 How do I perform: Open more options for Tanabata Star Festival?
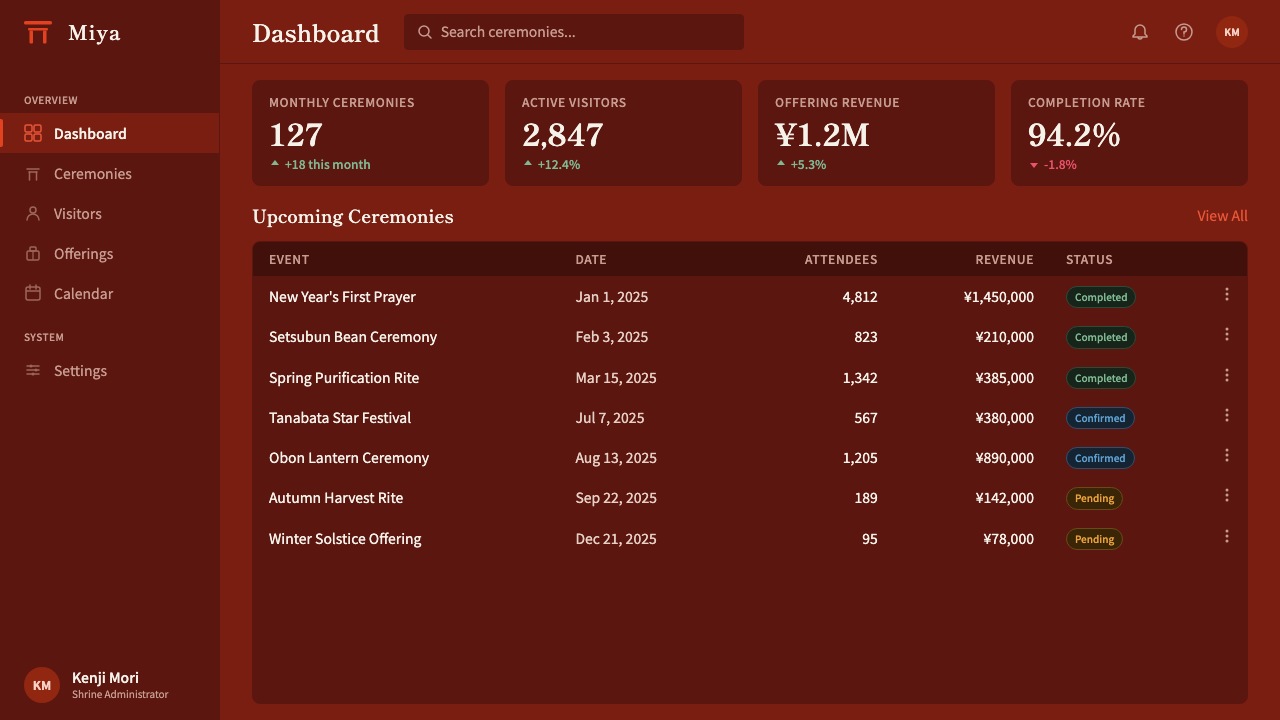click(1227, 416)
